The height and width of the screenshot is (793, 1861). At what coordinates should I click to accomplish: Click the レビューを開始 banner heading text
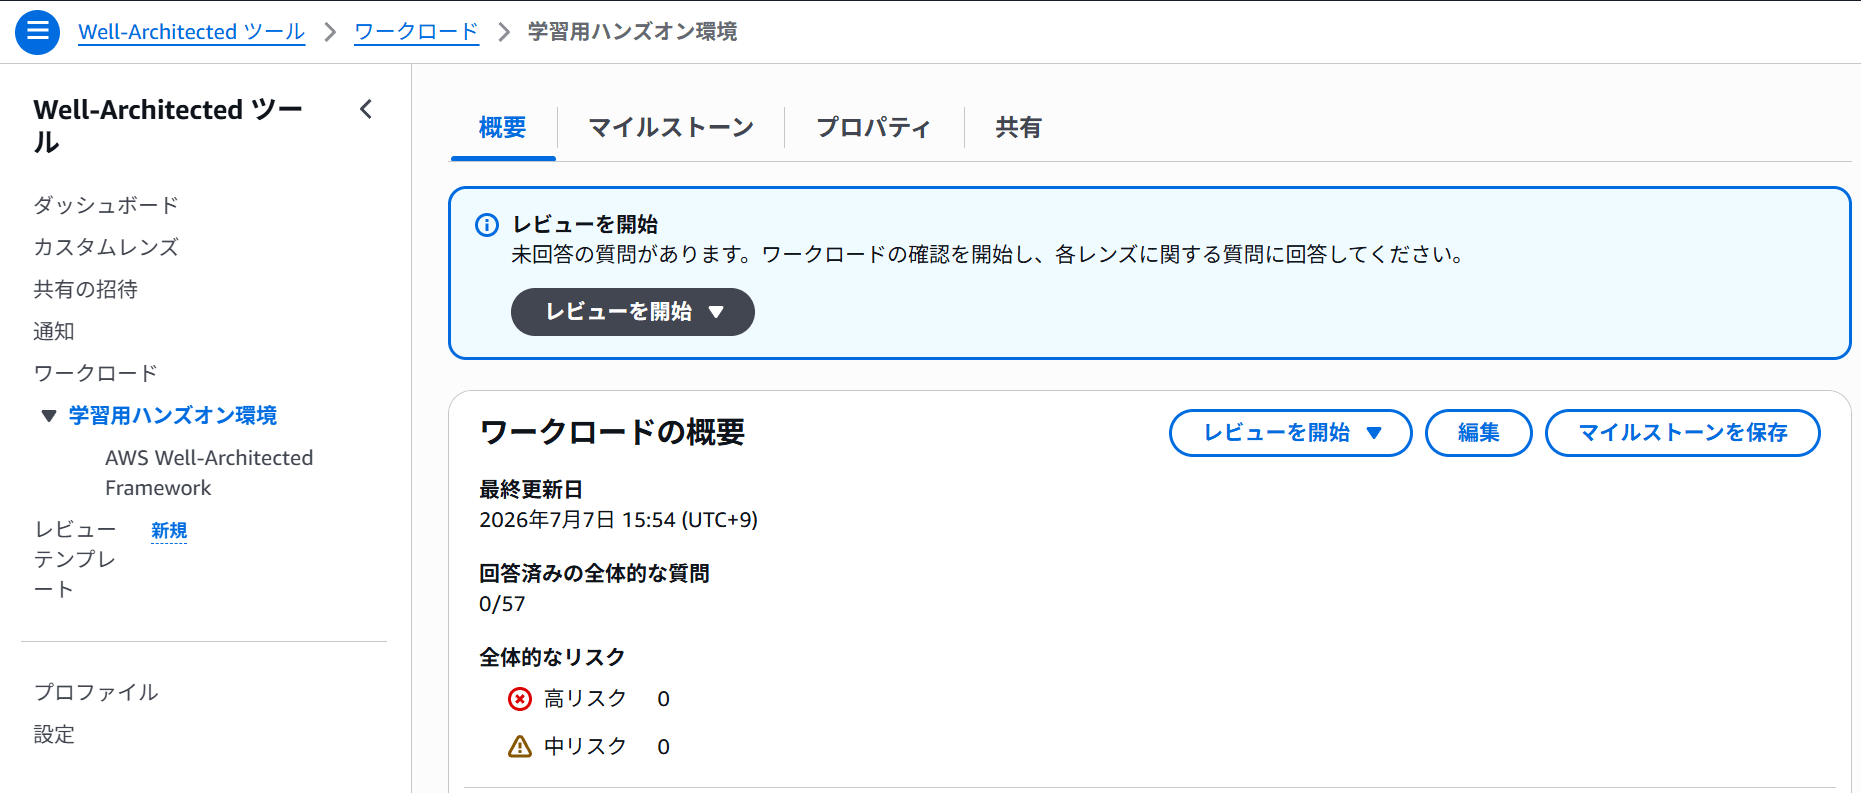[585, 225]
